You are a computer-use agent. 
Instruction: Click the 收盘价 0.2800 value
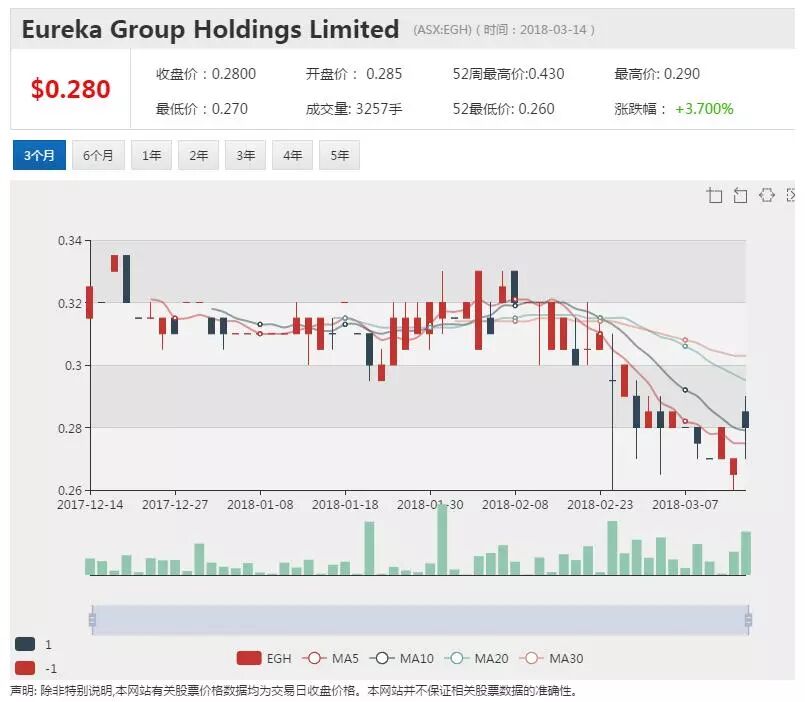[206, 74]
